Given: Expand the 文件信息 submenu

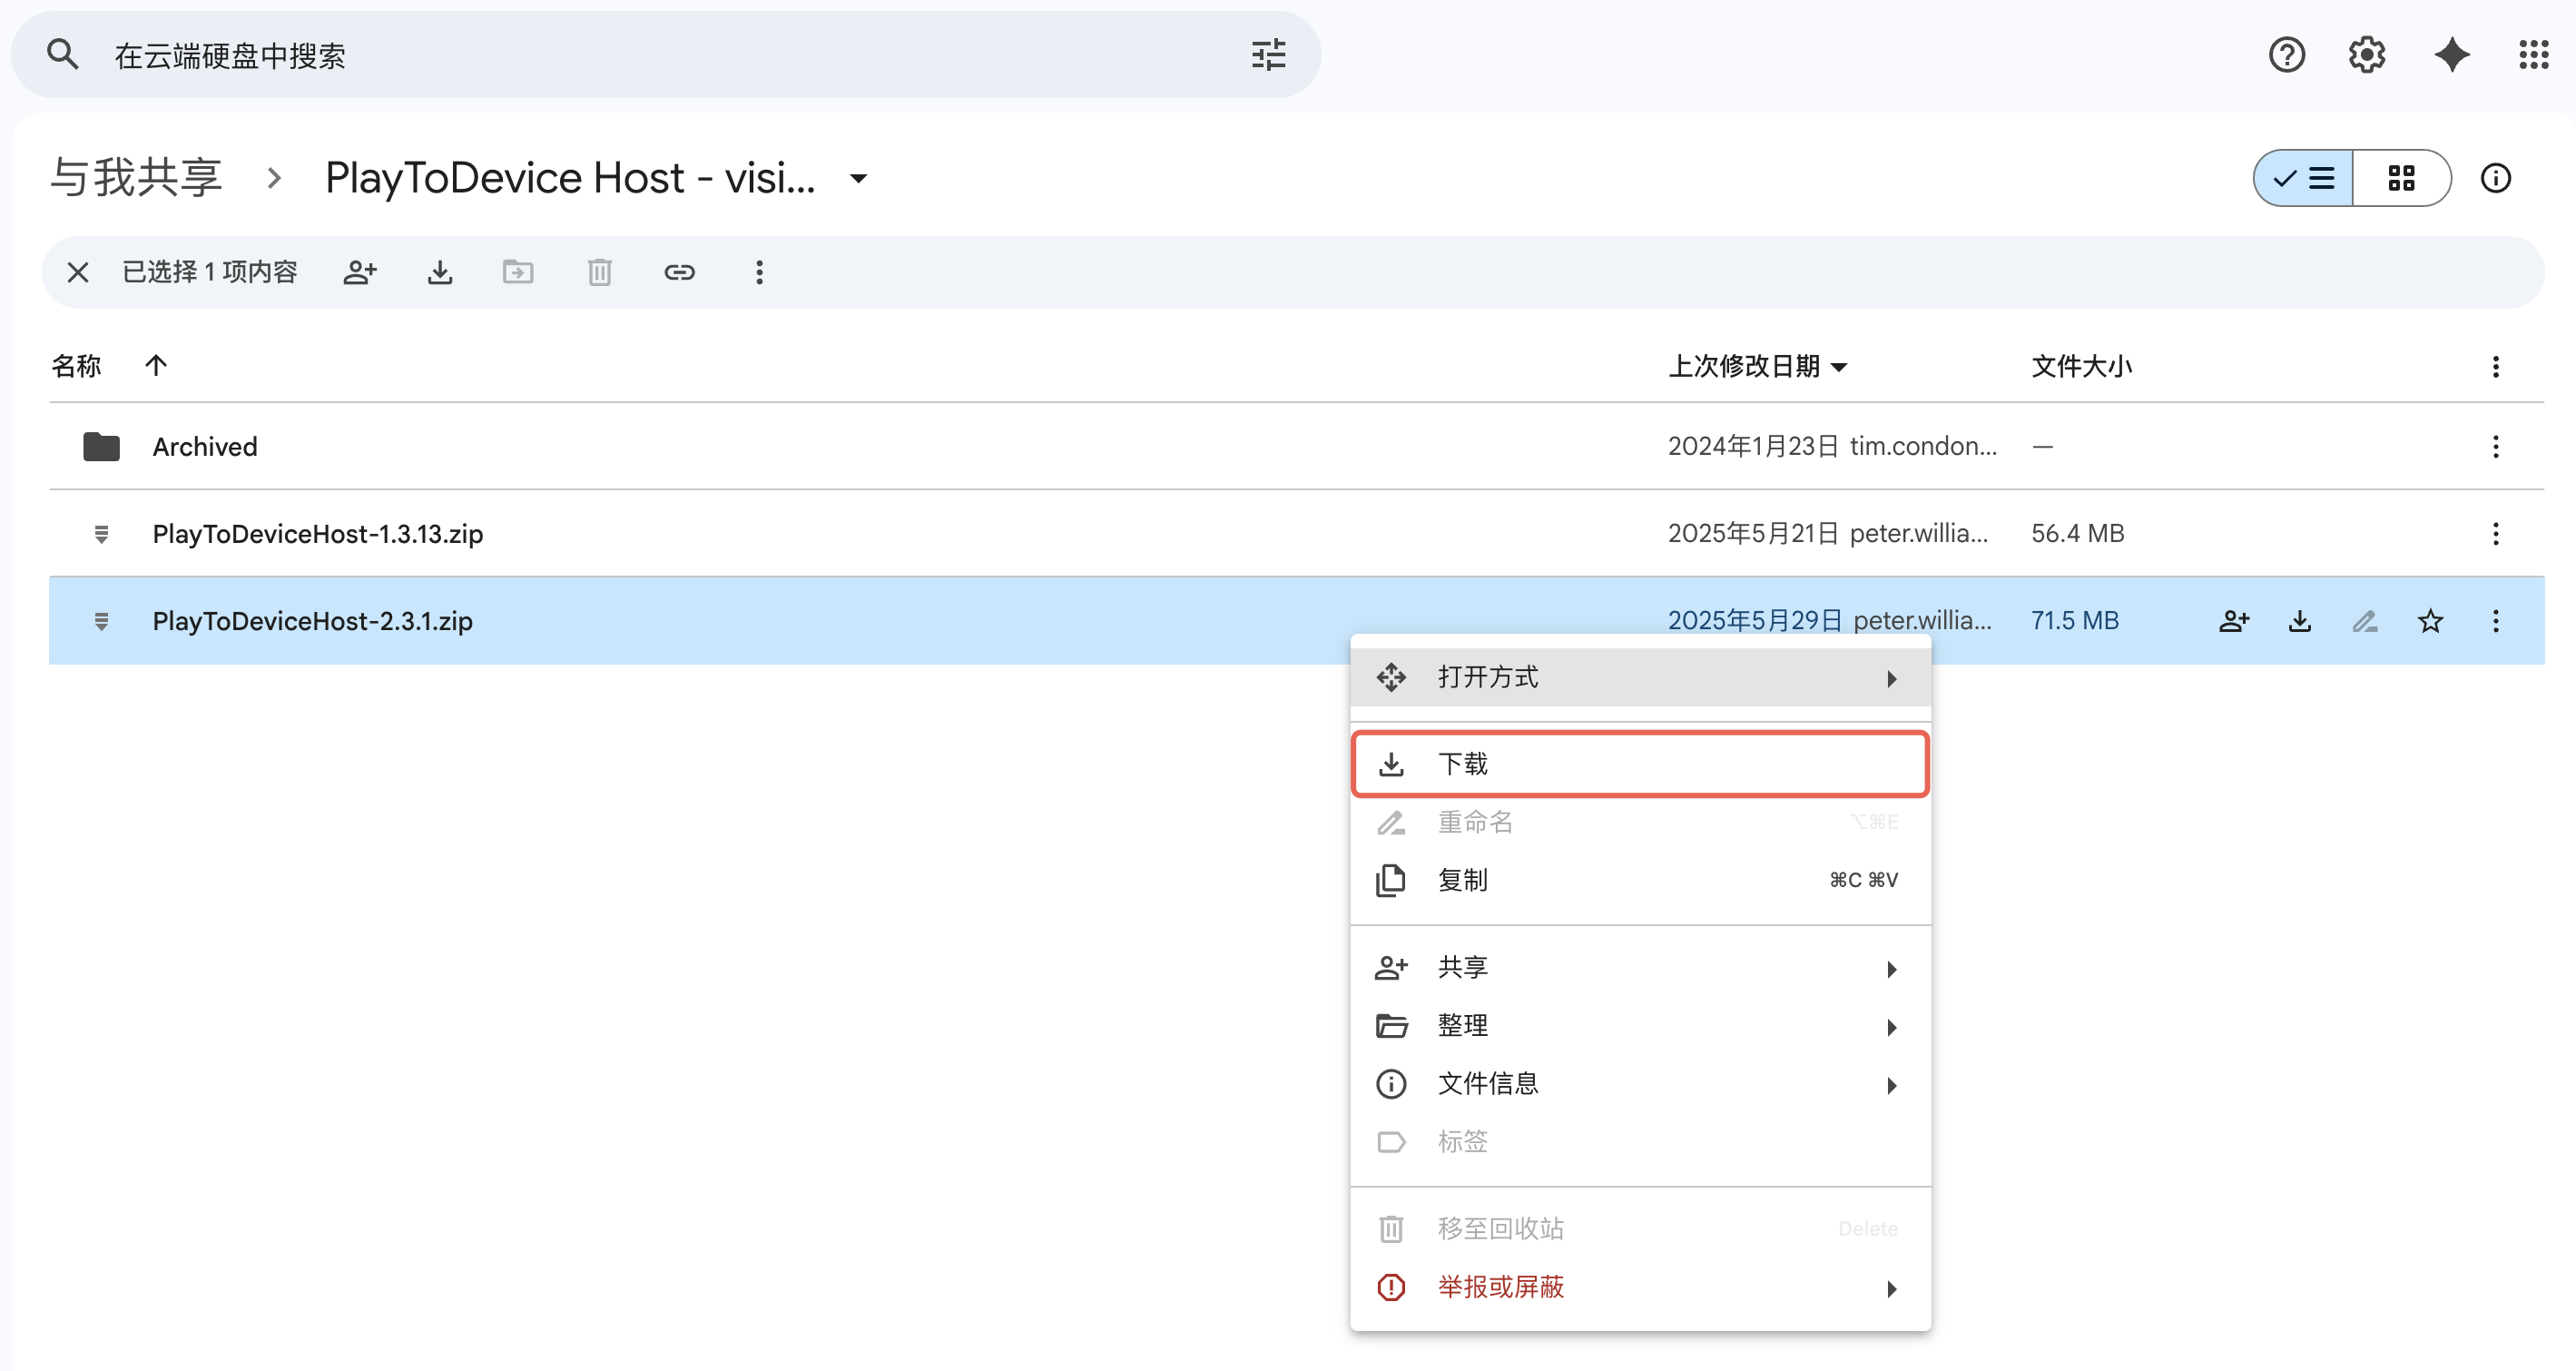Looking at the screenshot, I should [x=1640, y=1083].
